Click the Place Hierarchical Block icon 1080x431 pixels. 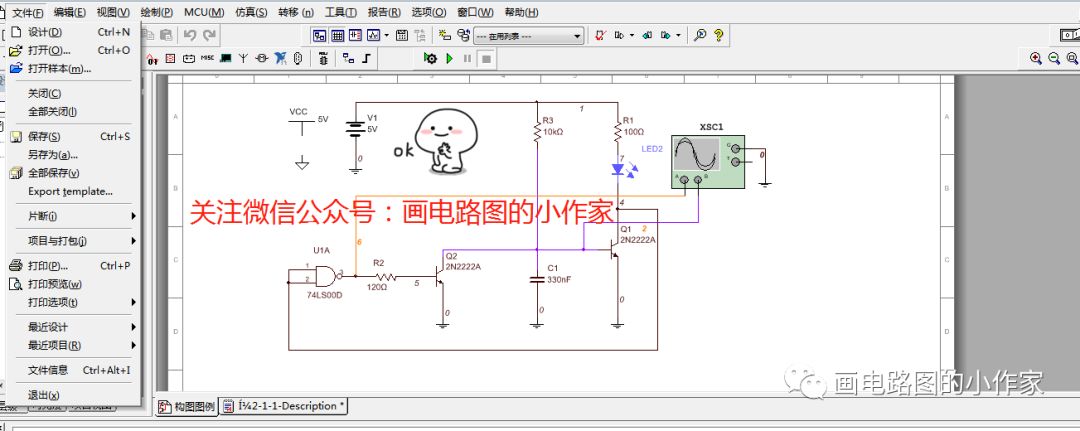click(348, 59)
